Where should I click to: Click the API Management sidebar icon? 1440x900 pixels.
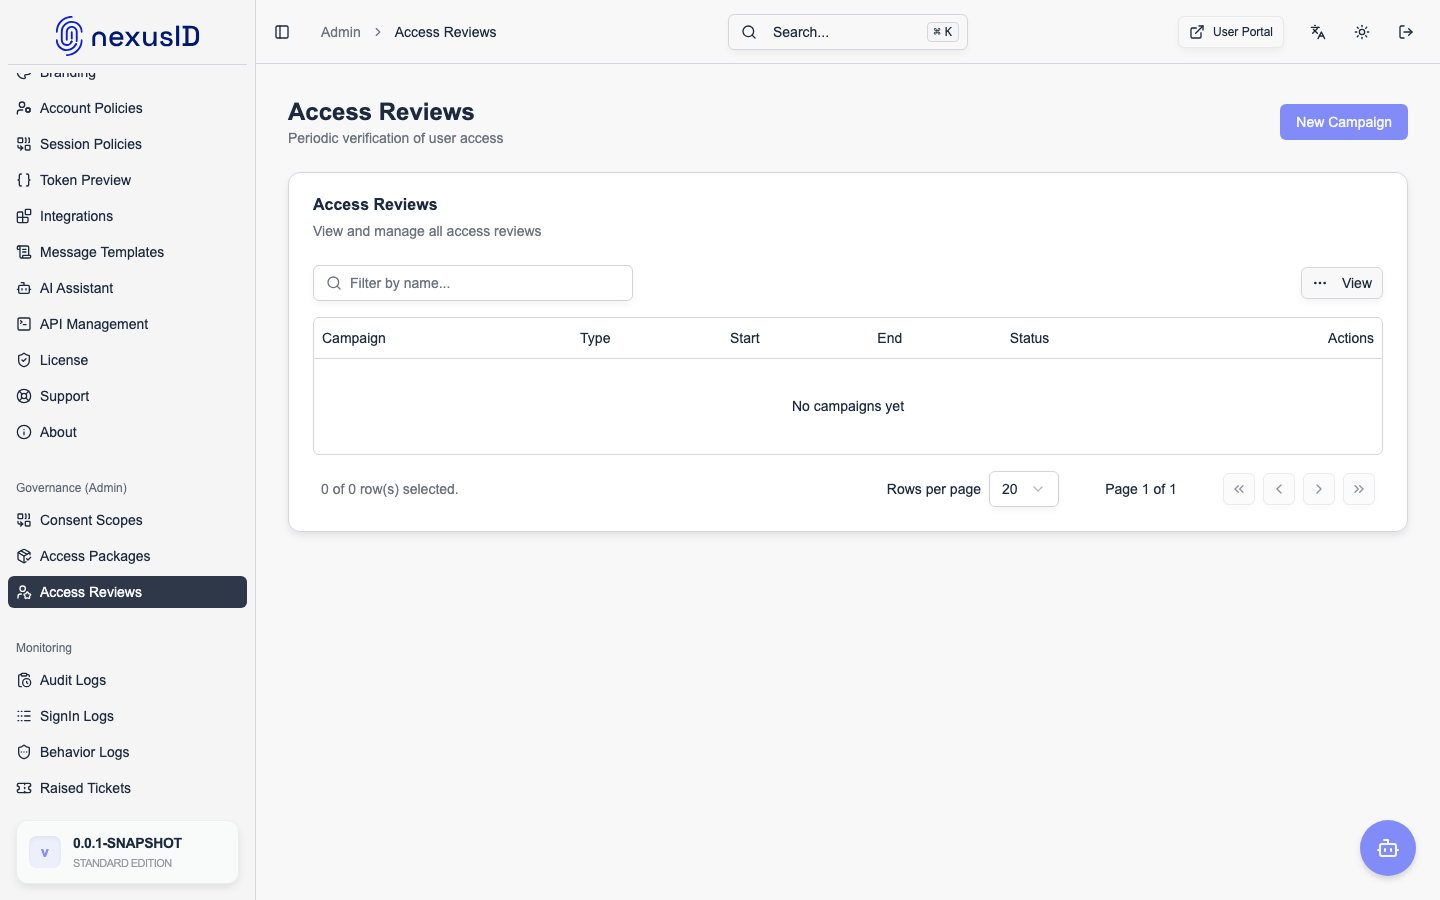24,324
